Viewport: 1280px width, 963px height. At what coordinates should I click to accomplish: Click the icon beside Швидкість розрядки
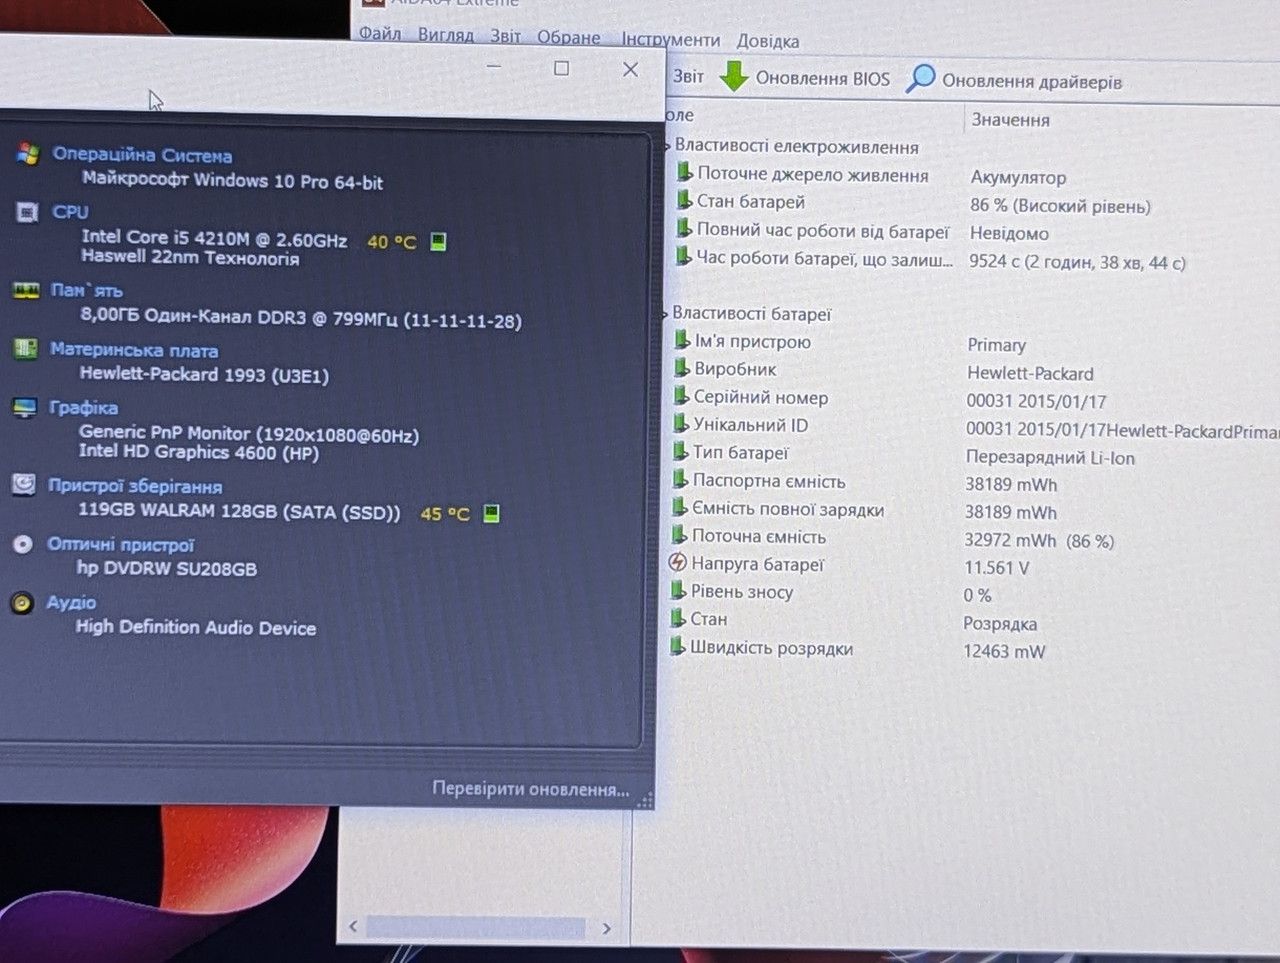(x=678, y=647)
